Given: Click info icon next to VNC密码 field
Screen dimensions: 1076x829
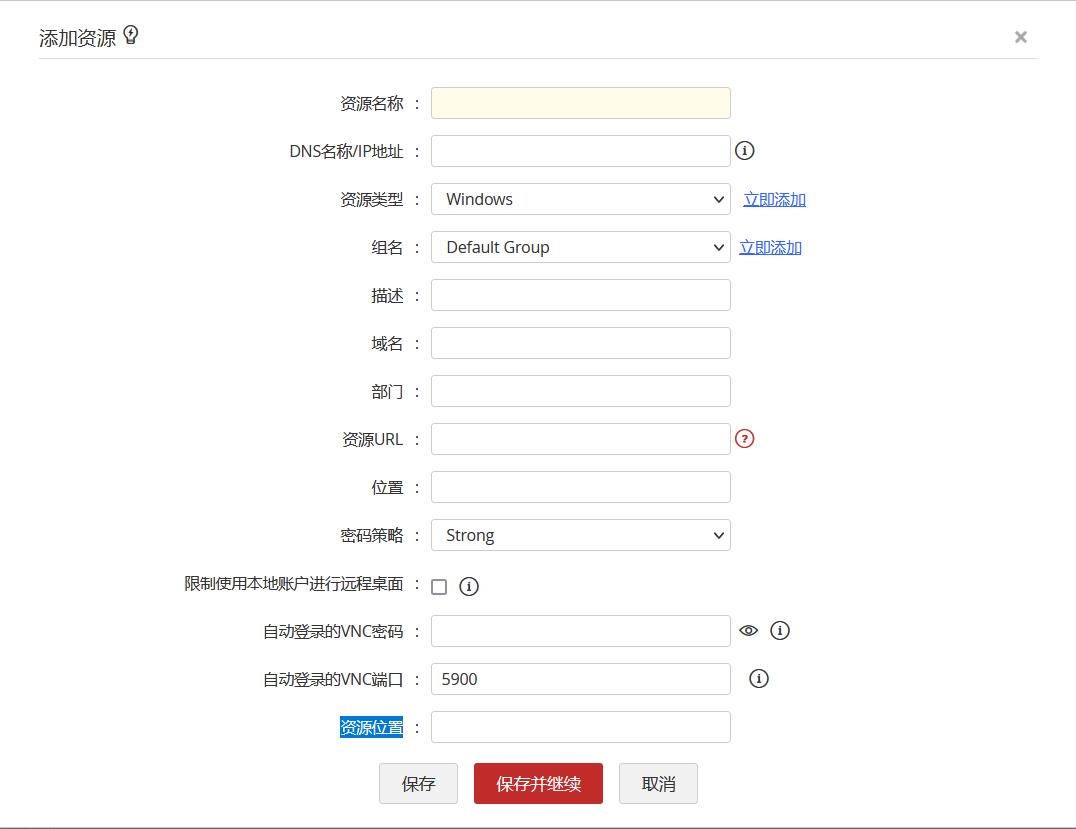Looking at the screenshot, I should point(780,631).
